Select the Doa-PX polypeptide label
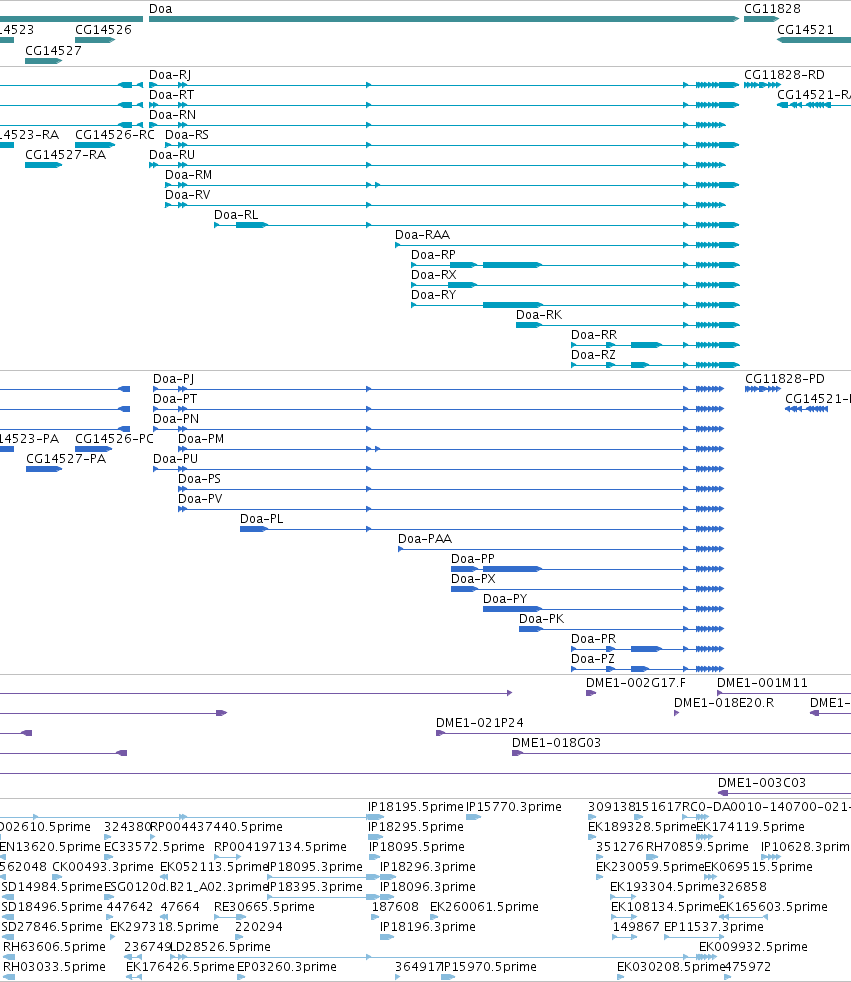This screenshot has width=851, height=982. [x=473, y=579]
